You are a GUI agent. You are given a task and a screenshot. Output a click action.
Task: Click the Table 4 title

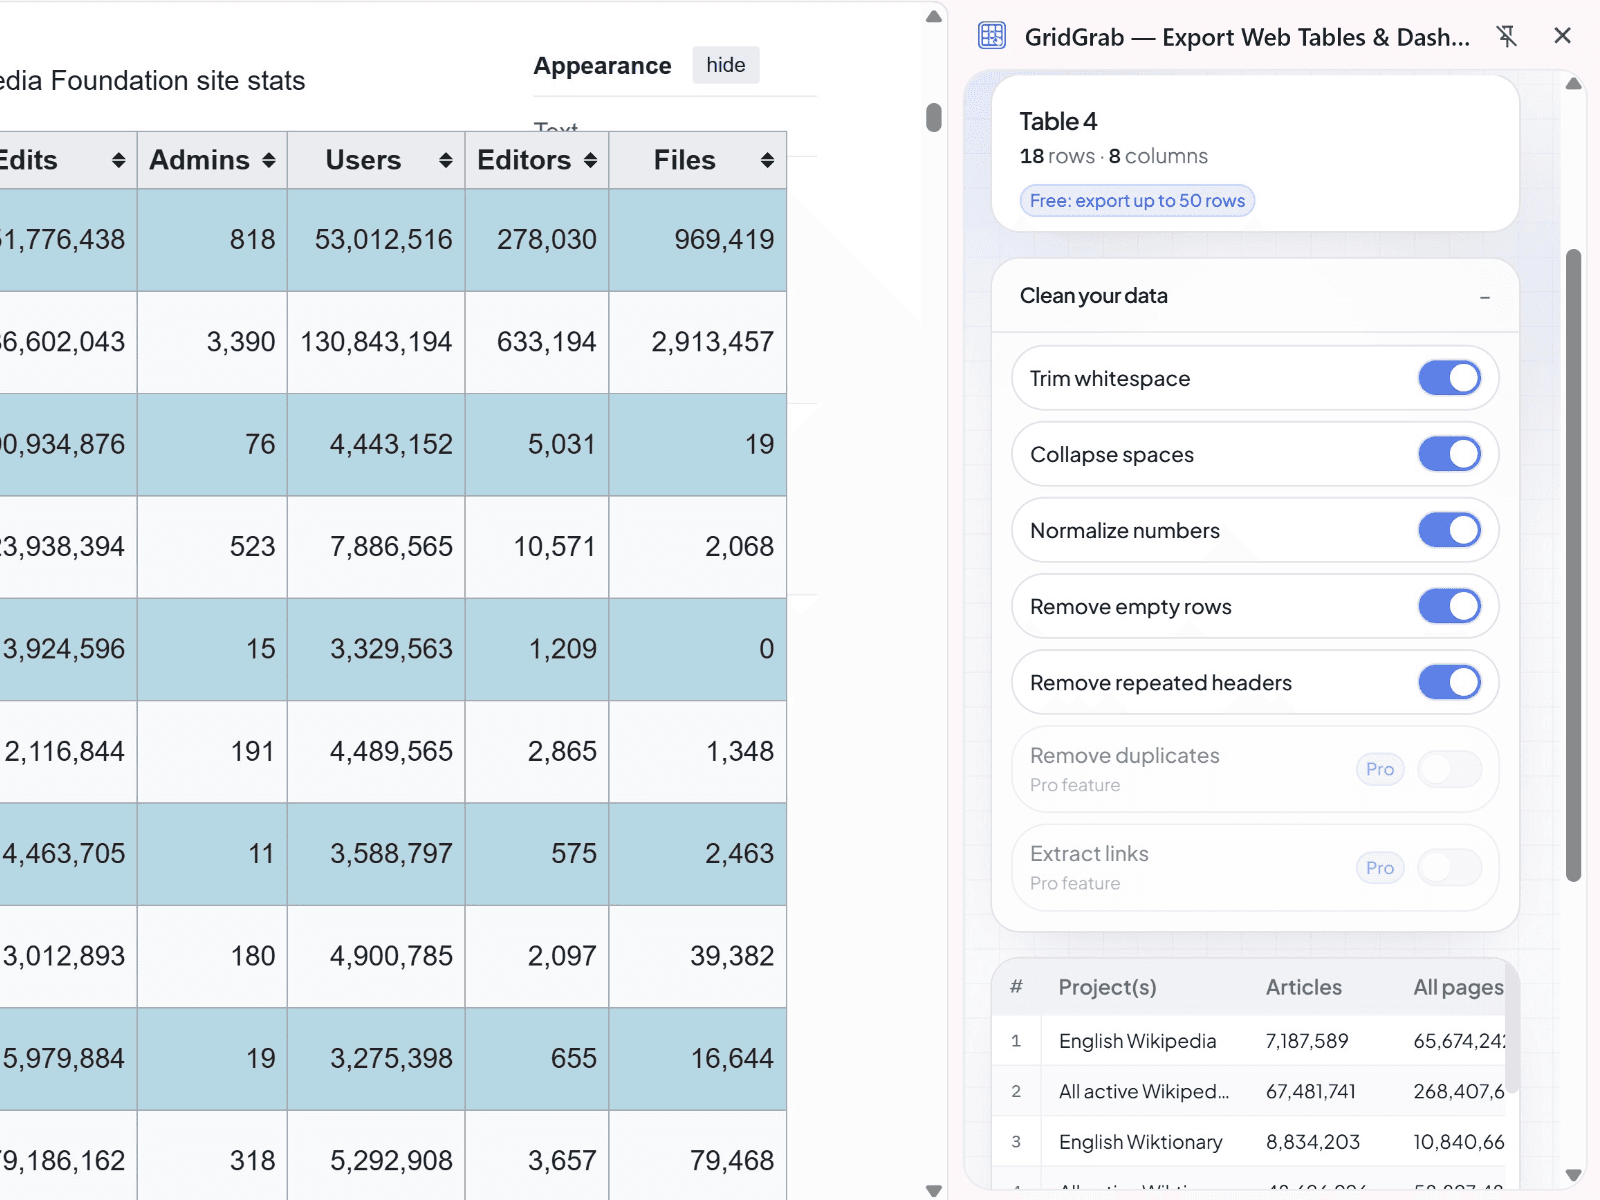(1058, 121)
